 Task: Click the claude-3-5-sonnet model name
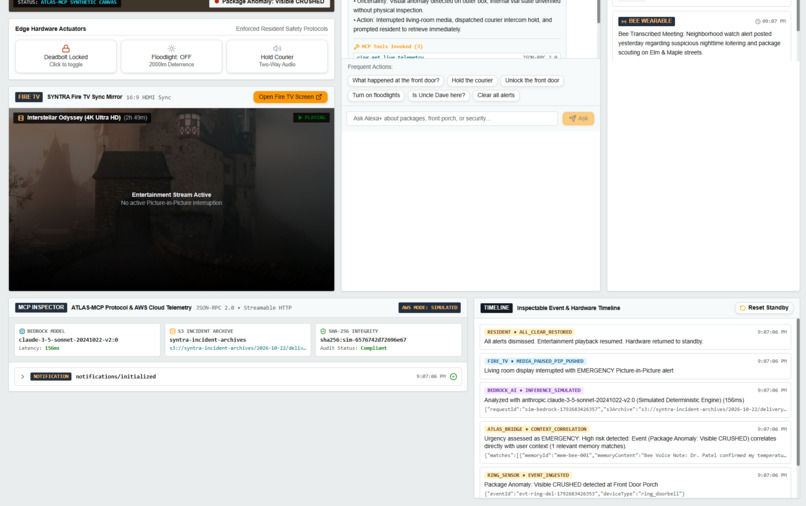[68, 340]
